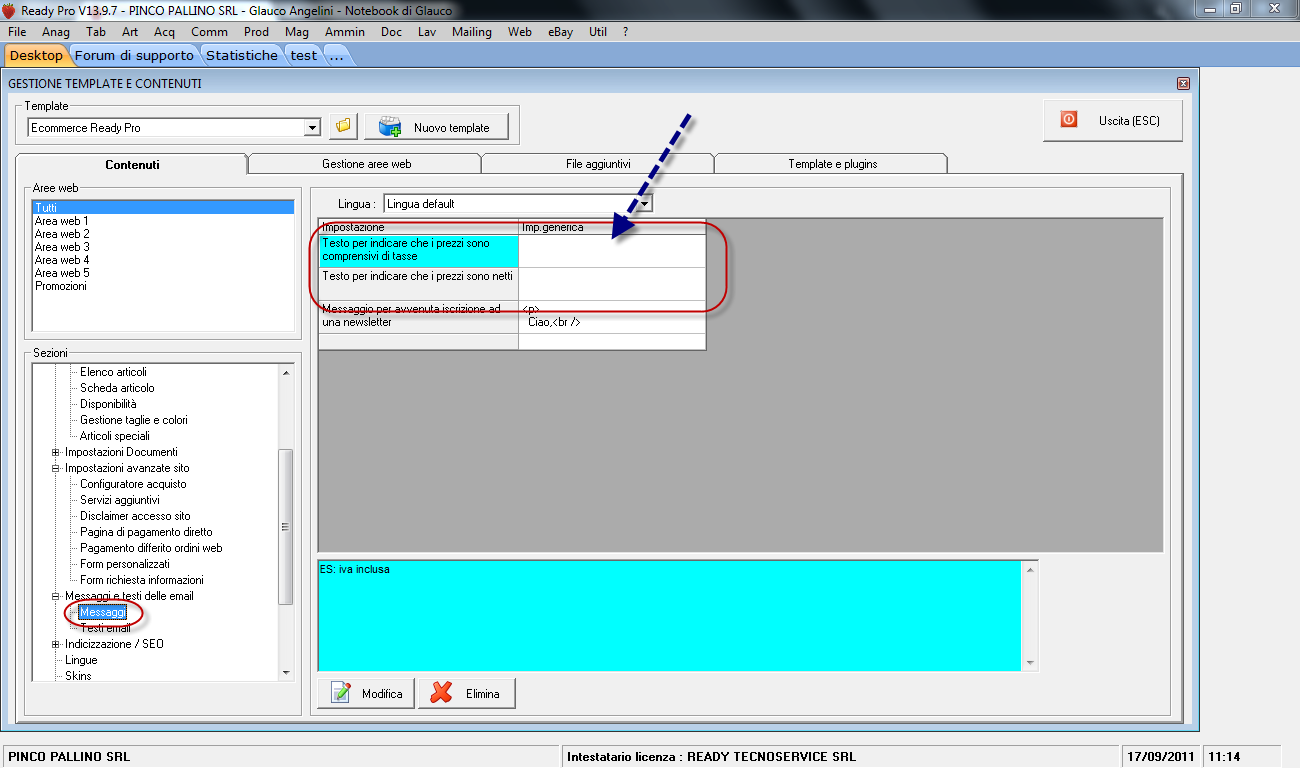Open the Lingua dropdown arrow
This screenshot has height=768, width=1300.
[x=645, y=204]
